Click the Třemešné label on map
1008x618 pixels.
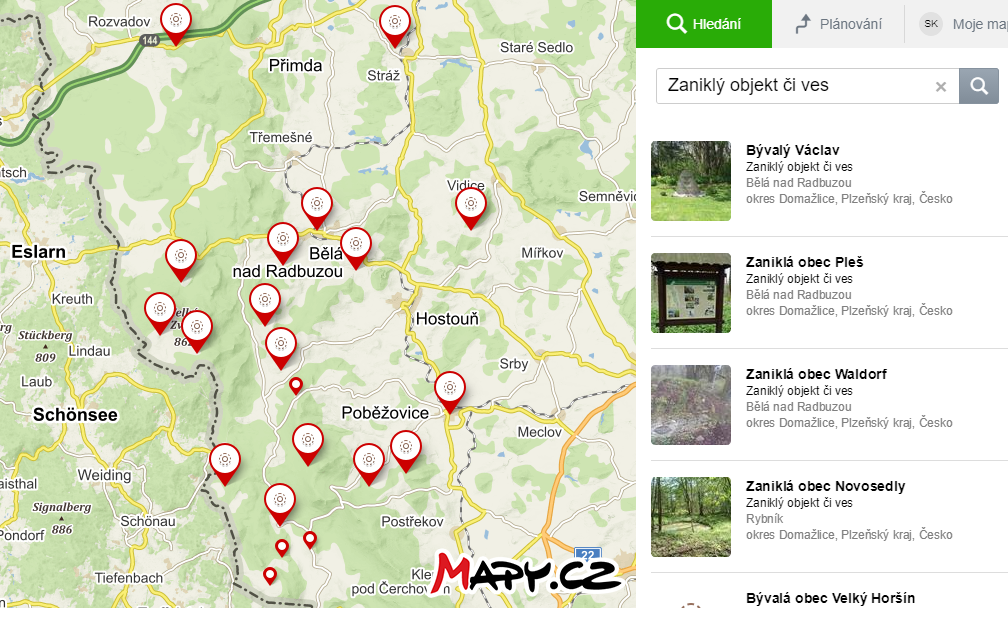281,138
